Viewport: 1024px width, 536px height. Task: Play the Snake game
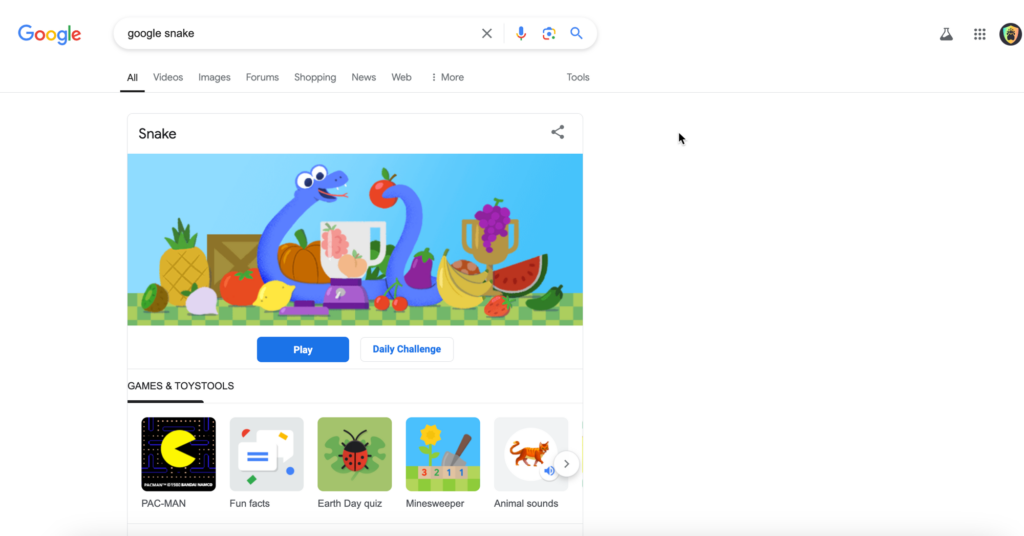click(303, 349)
